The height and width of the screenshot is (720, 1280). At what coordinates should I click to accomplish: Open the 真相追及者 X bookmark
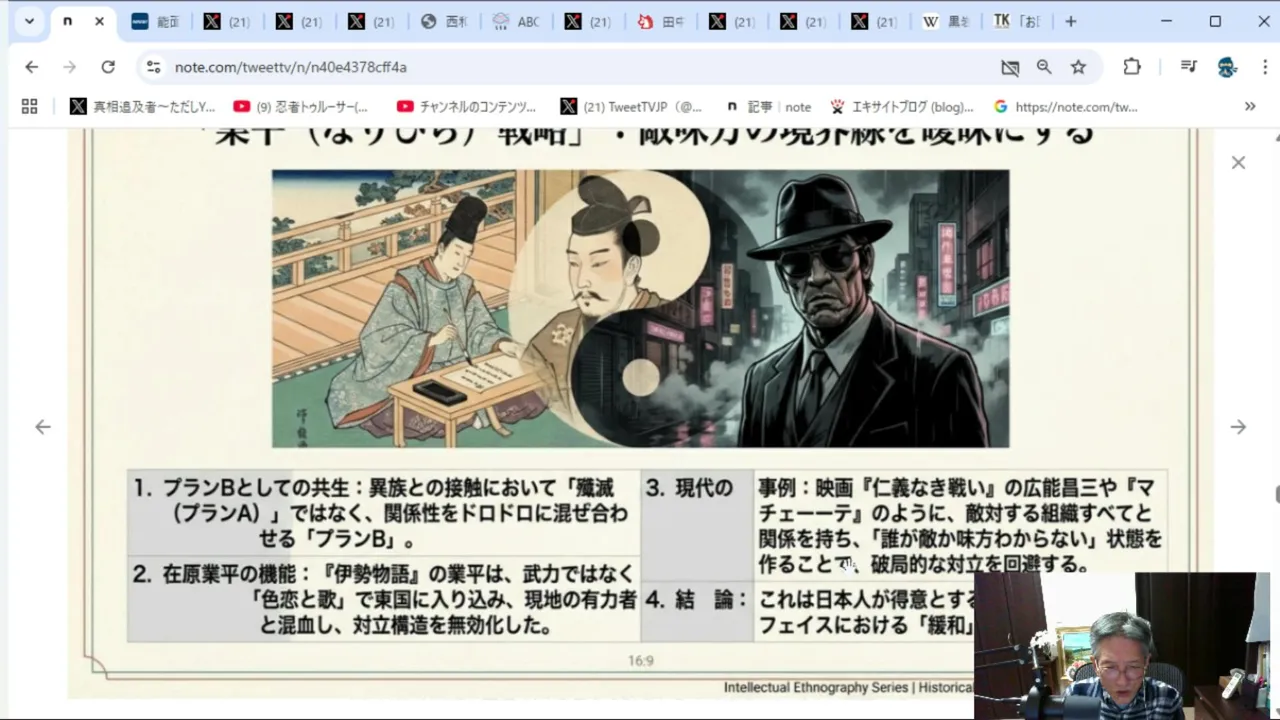(x=142, y=106)
